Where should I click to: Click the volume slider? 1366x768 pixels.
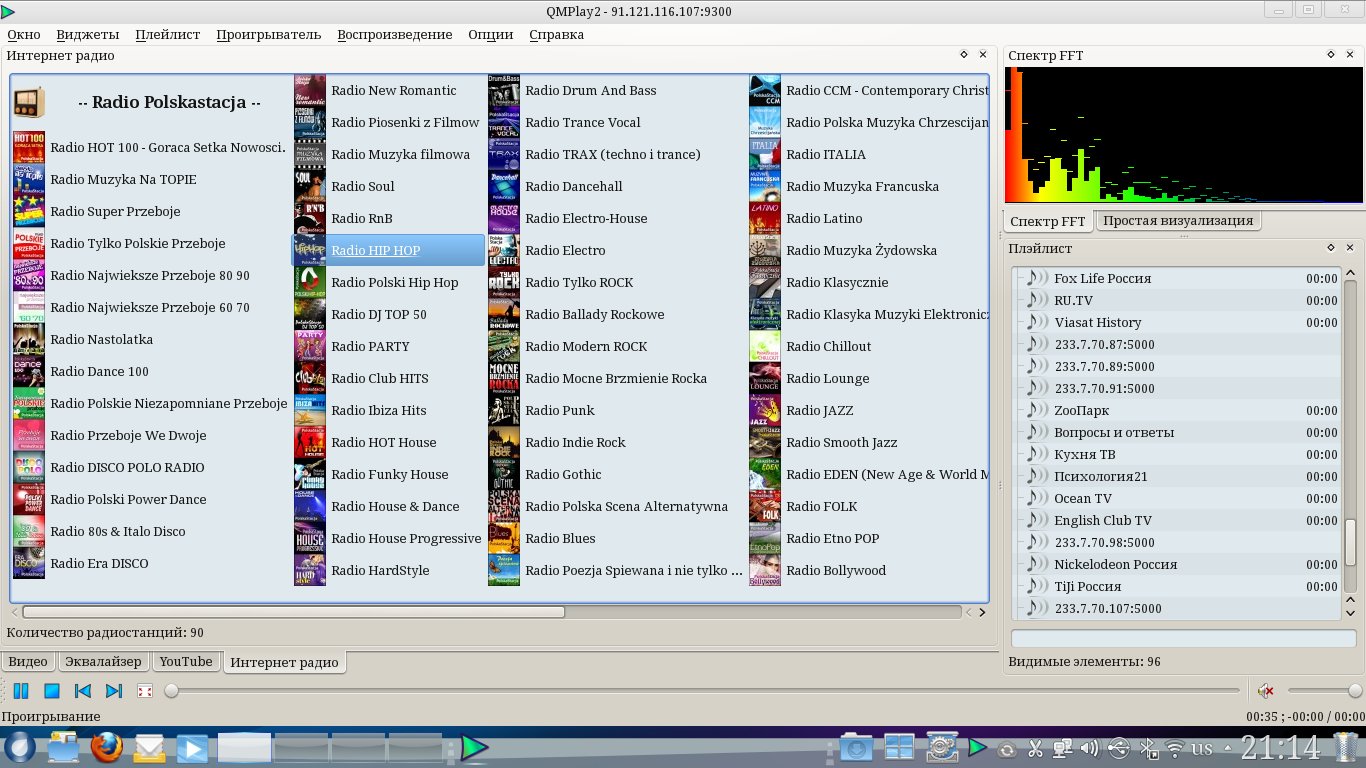[1324, 690]
